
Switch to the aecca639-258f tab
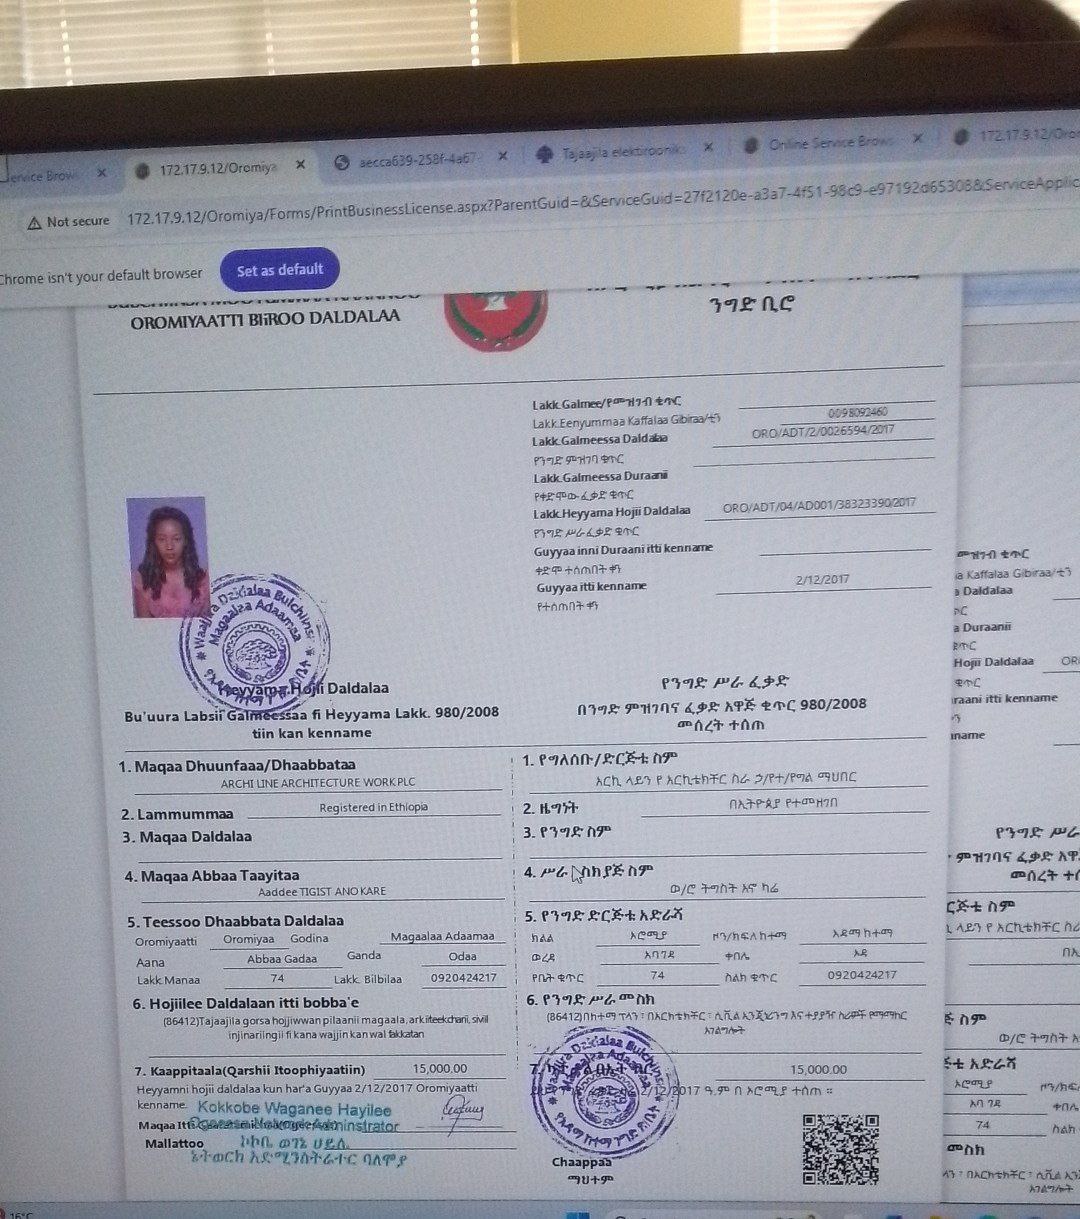(x=415, y=160)
